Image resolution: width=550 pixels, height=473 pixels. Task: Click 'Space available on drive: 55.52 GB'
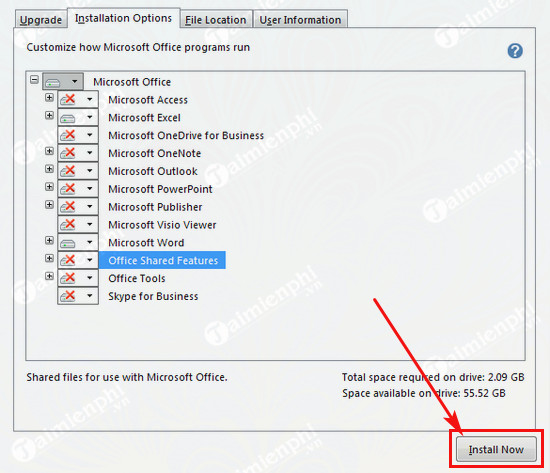[424, 393]
